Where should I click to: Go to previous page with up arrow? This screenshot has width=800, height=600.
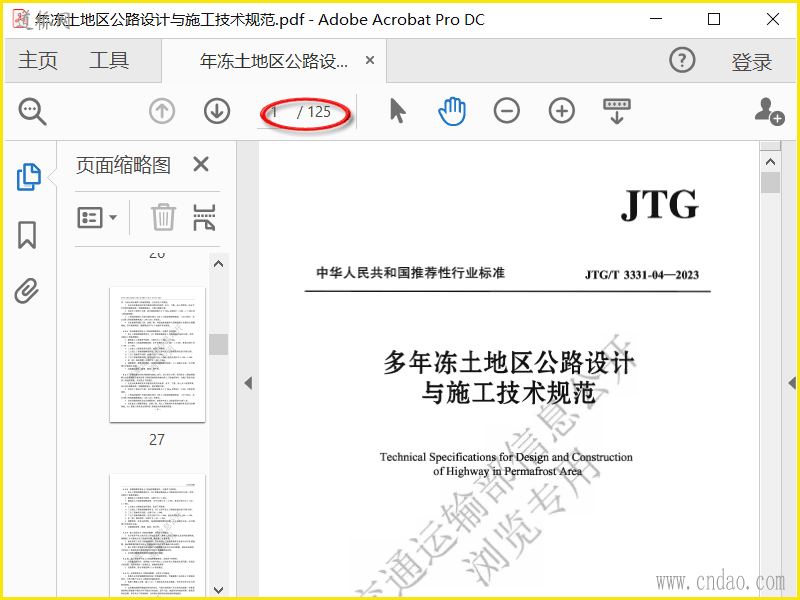point(162,111)
